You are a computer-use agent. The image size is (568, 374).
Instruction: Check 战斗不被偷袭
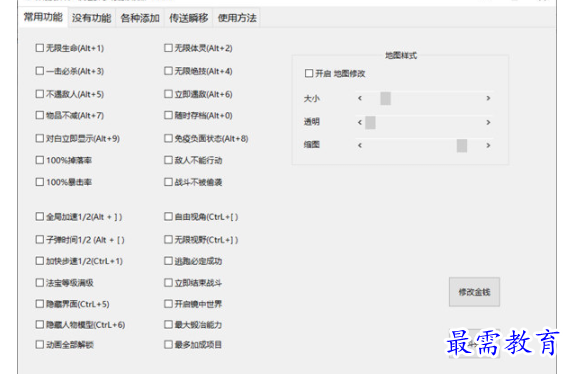tap(168, 182)
